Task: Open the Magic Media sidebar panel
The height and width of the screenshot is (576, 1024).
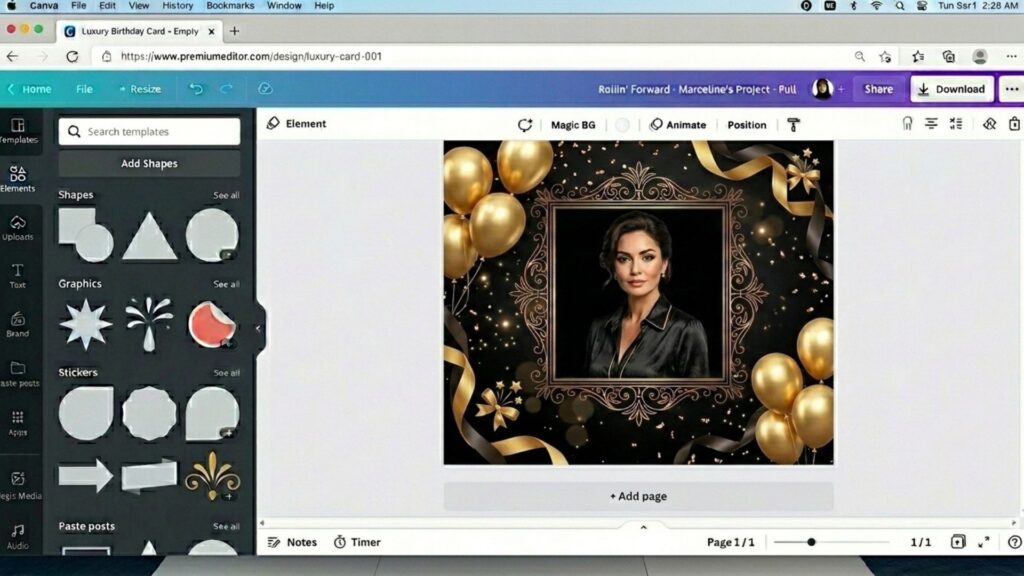Action: 18,485
